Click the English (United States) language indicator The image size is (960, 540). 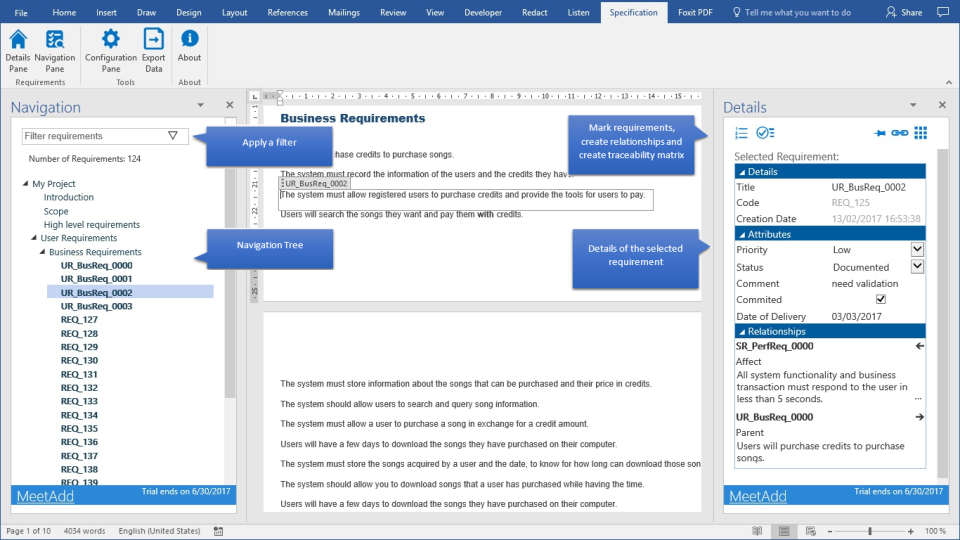(159, 531)
